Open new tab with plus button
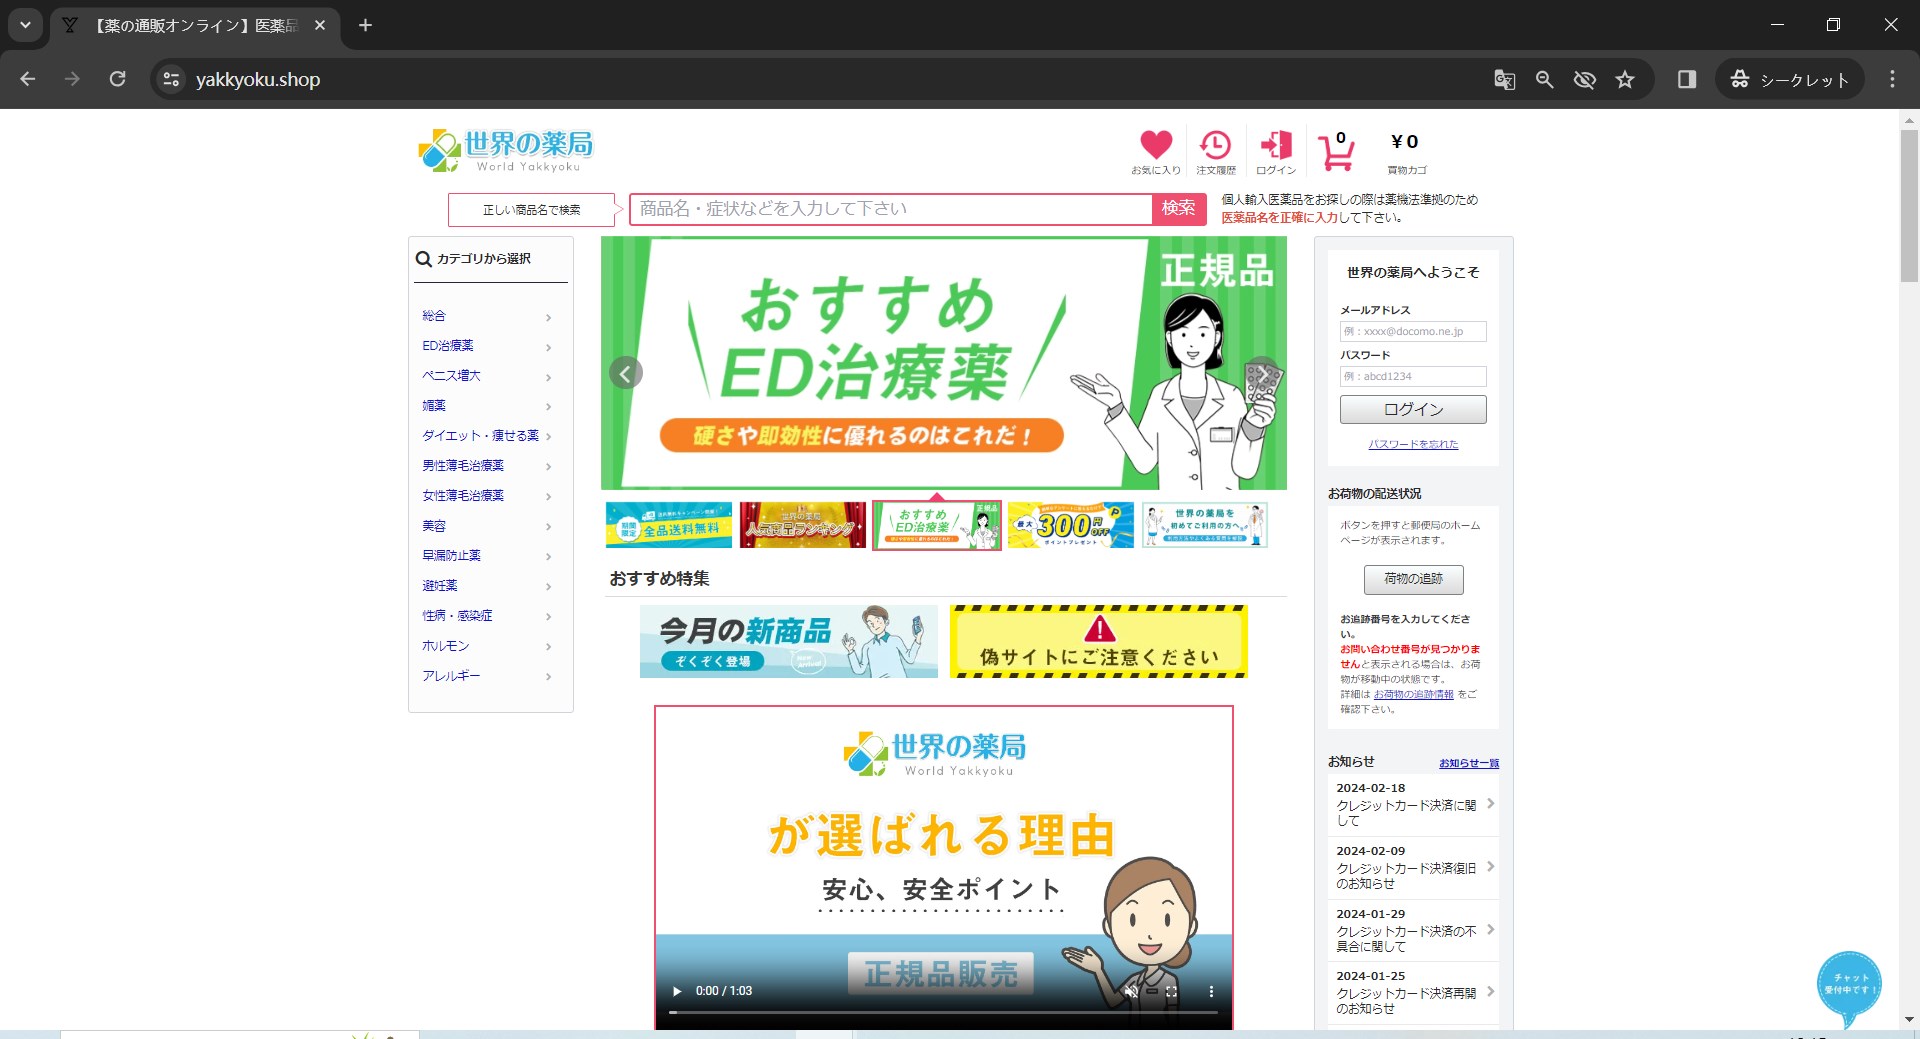 (x=365, y=25)
